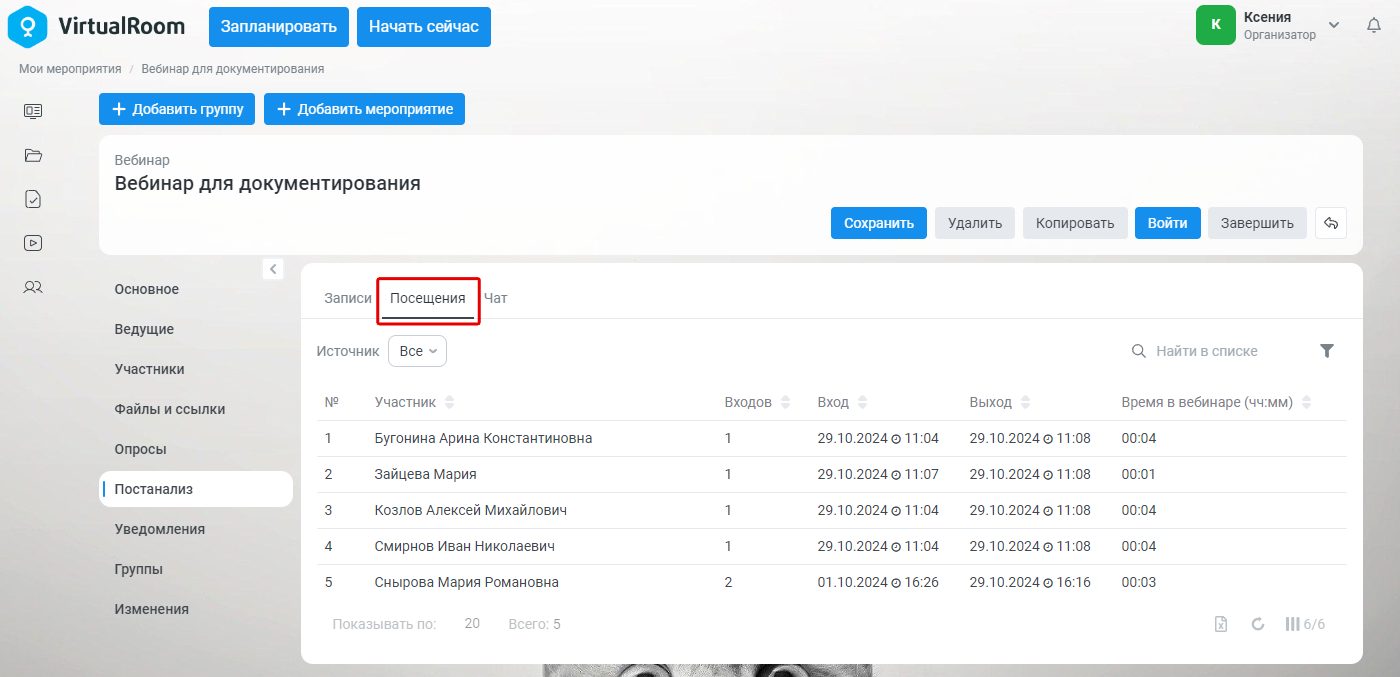Sort by the Выход column arrows
1400x677 pixels.
(x=1025, y=402)
